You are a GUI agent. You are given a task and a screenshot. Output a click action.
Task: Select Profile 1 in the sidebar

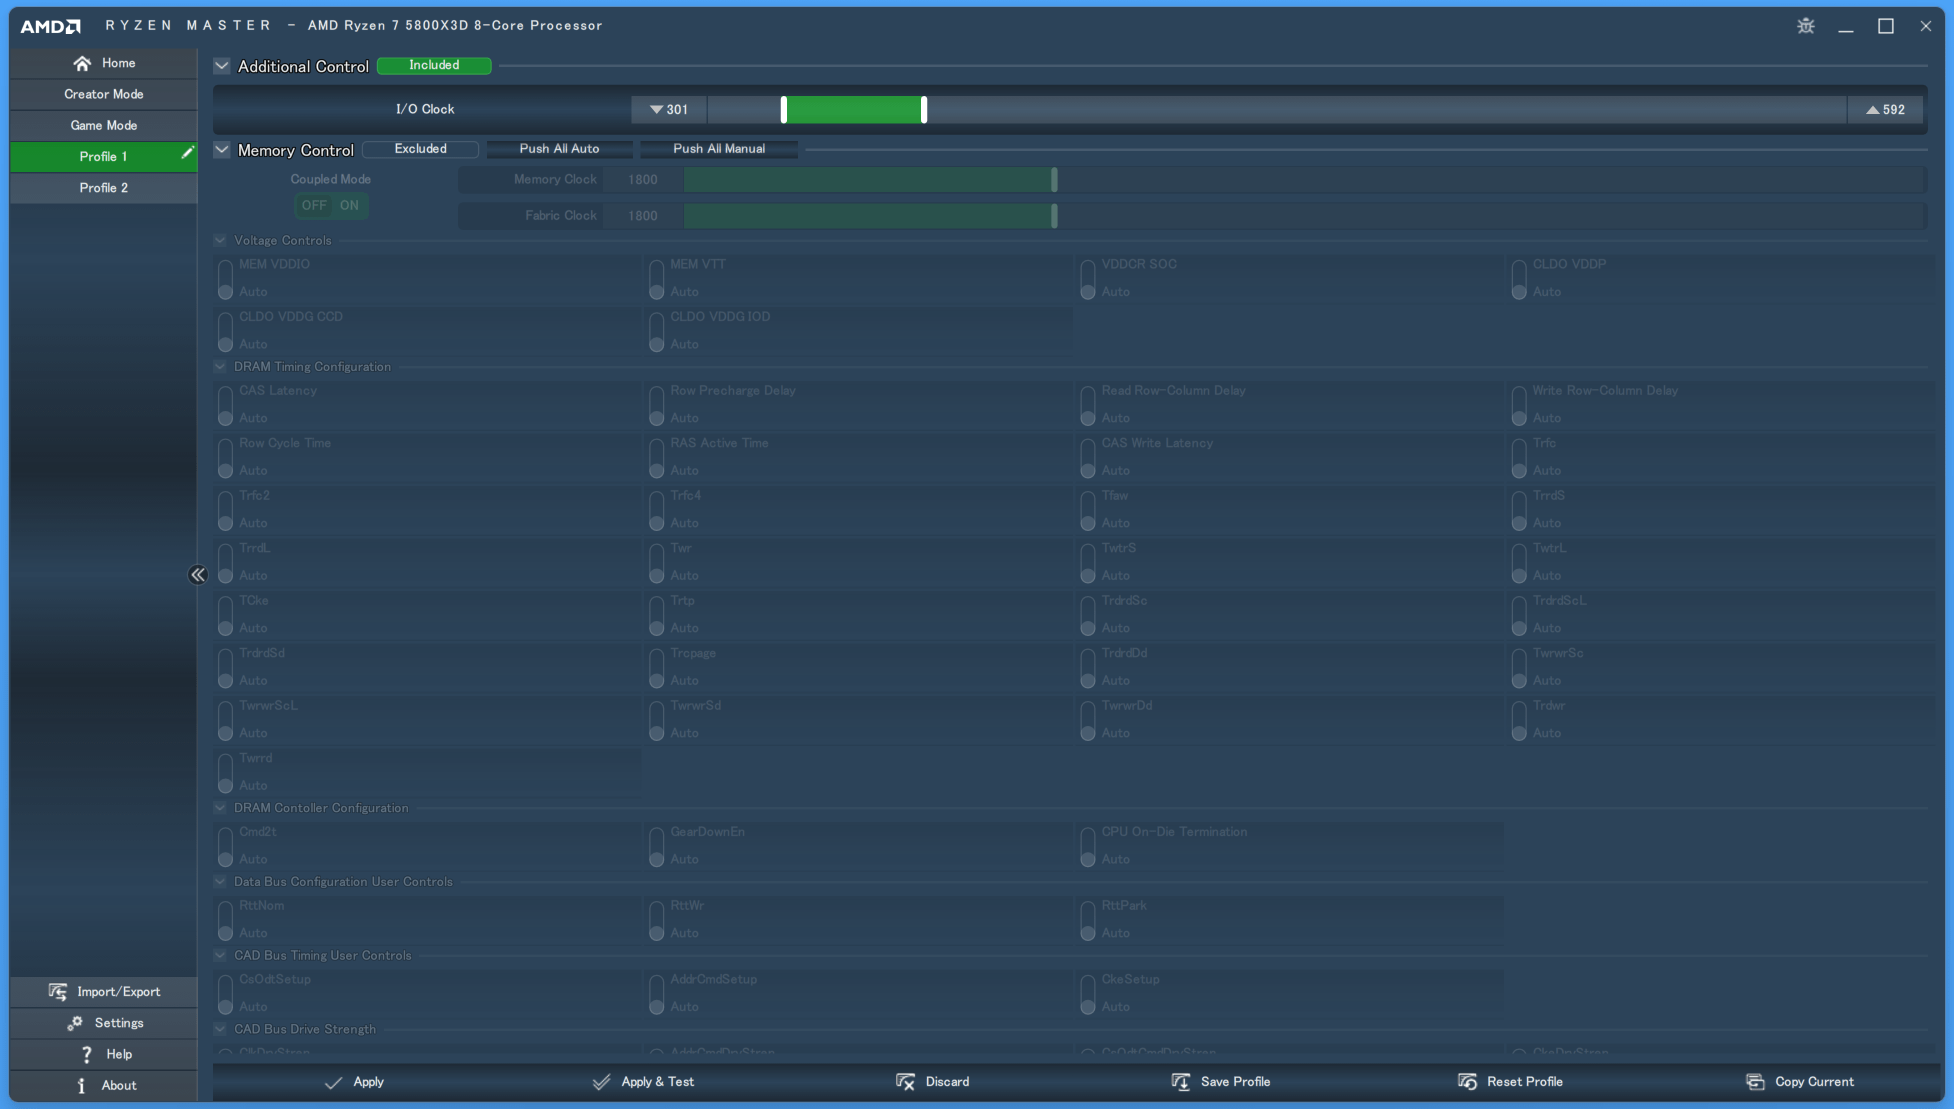click(104, 156)
